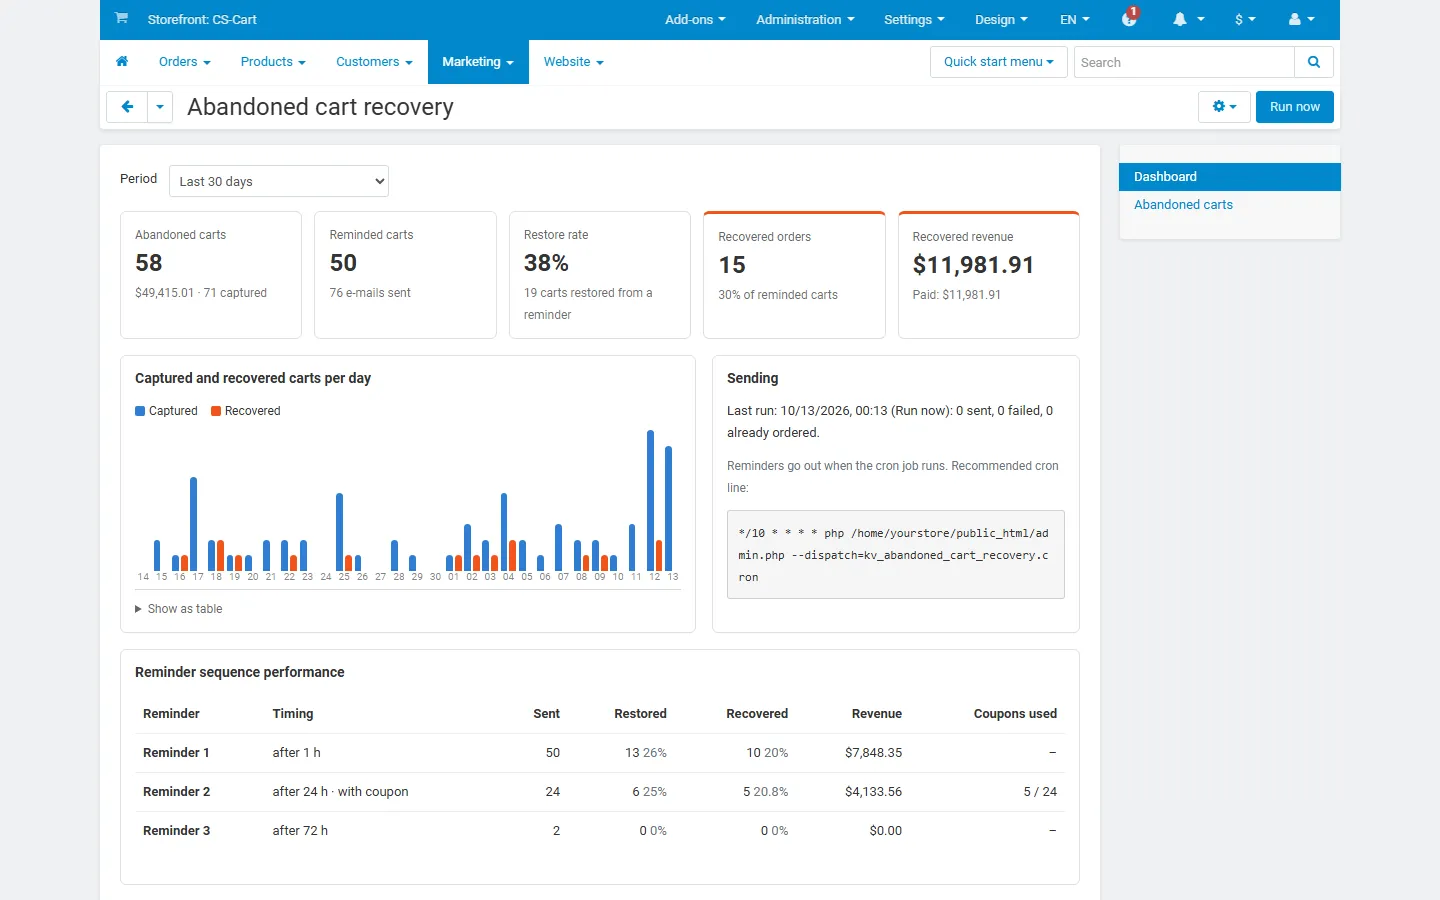Change the Period dropdown selection
Screen dimensions: 1440x900
coord(279,181)
